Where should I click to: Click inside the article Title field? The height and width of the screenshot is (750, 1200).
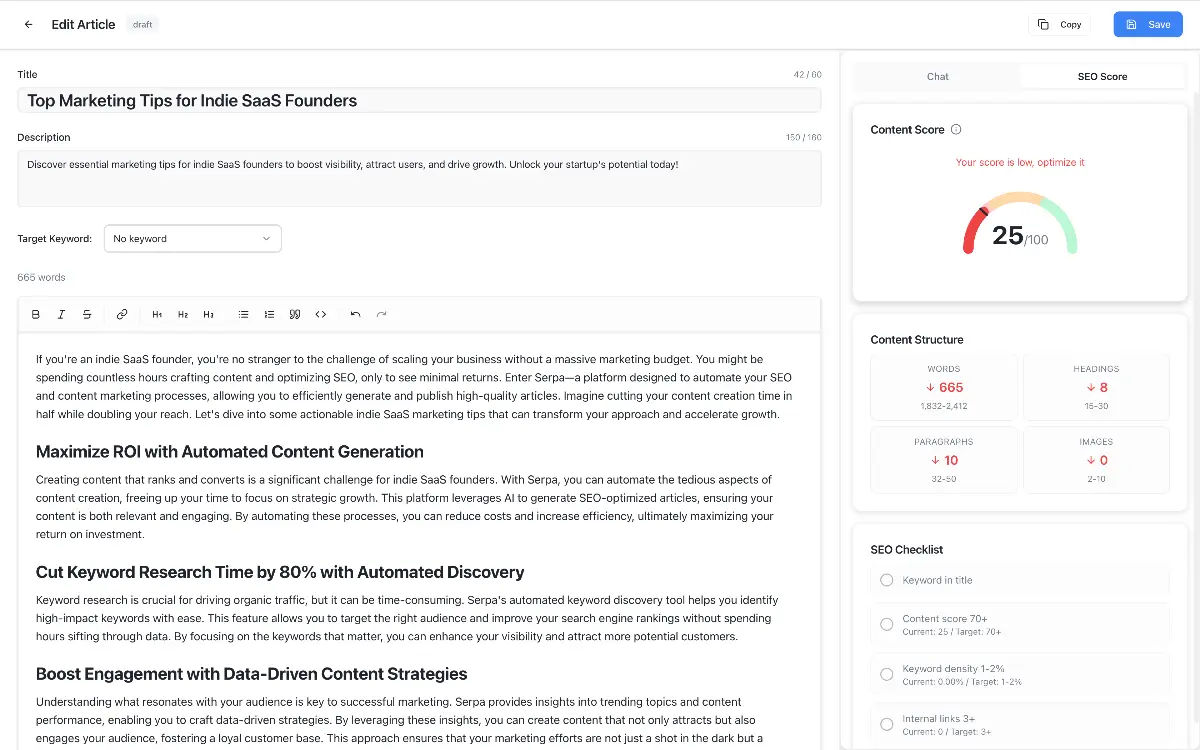419,100
